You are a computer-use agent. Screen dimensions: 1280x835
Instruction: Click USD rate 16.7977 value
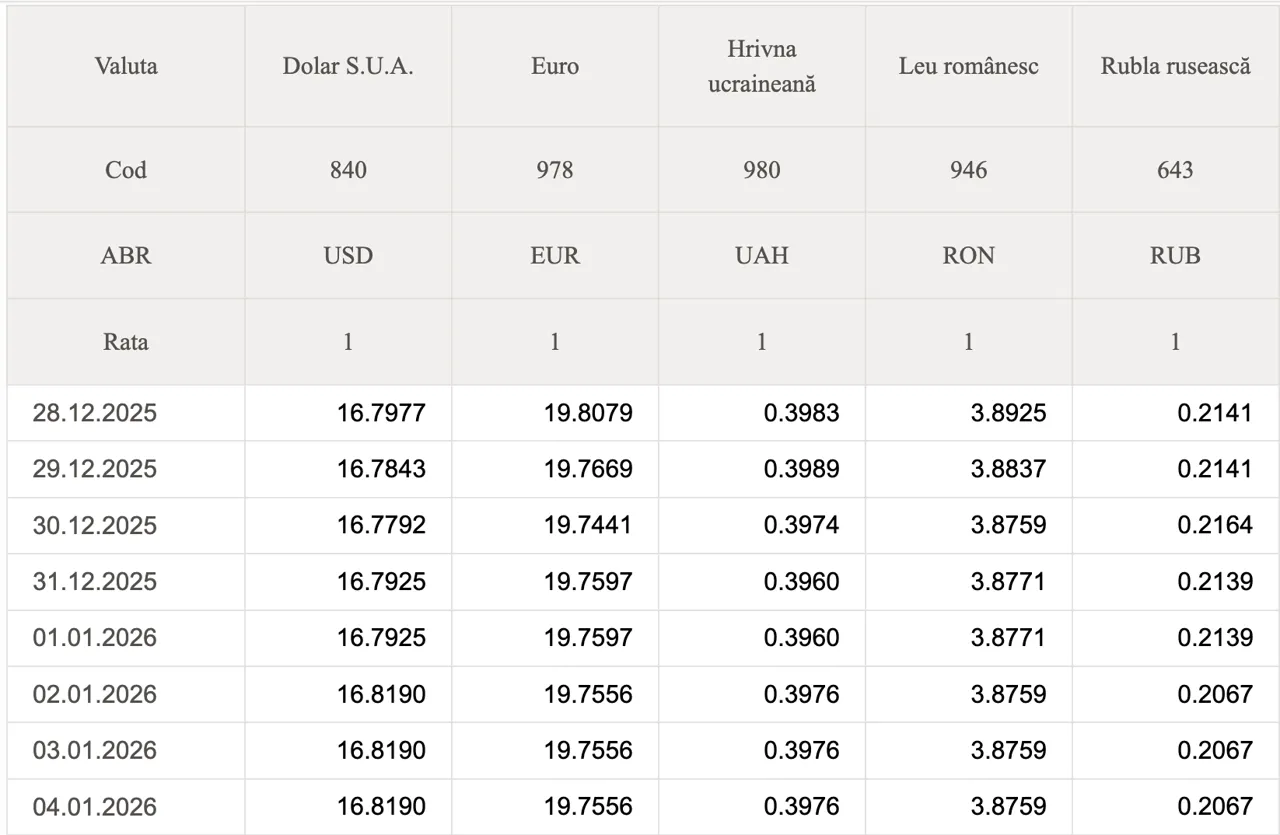pyautogui.click(x=381, y=413)
